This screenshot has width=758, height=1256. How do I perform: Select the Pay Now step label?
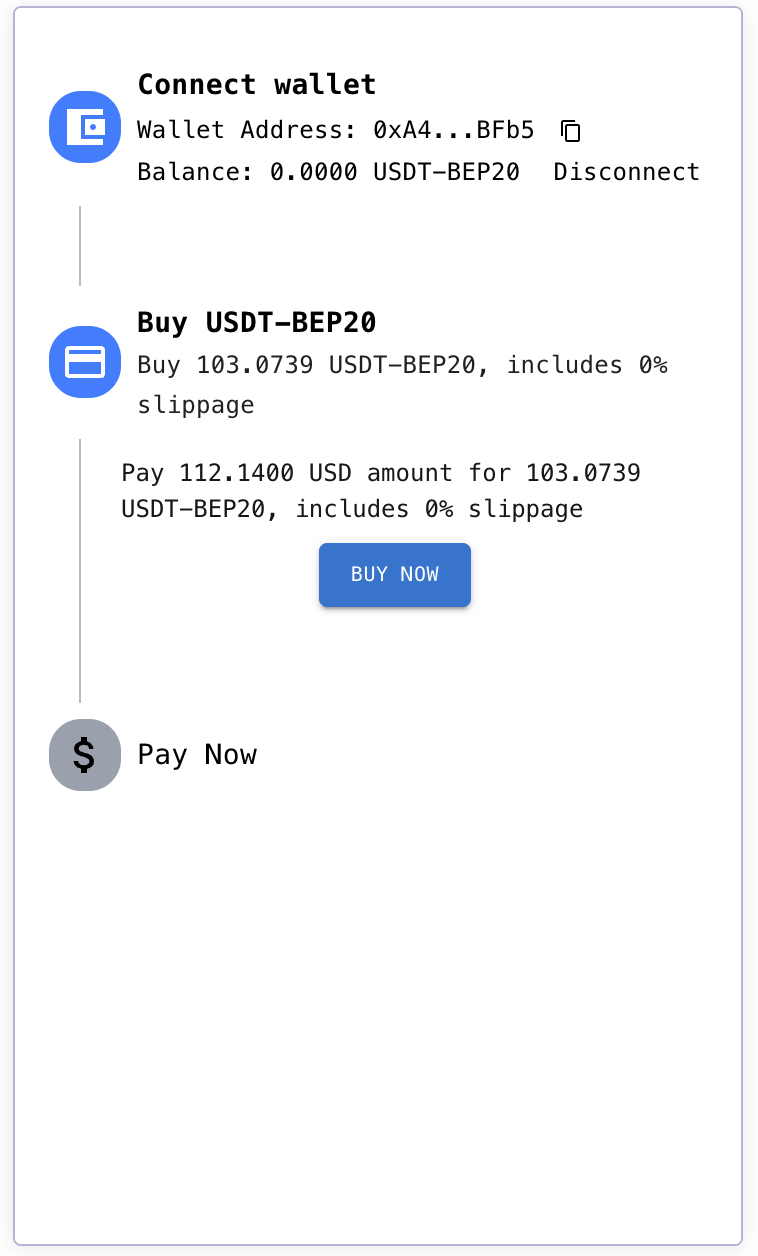pyautogui.click(x=197, y=755)
